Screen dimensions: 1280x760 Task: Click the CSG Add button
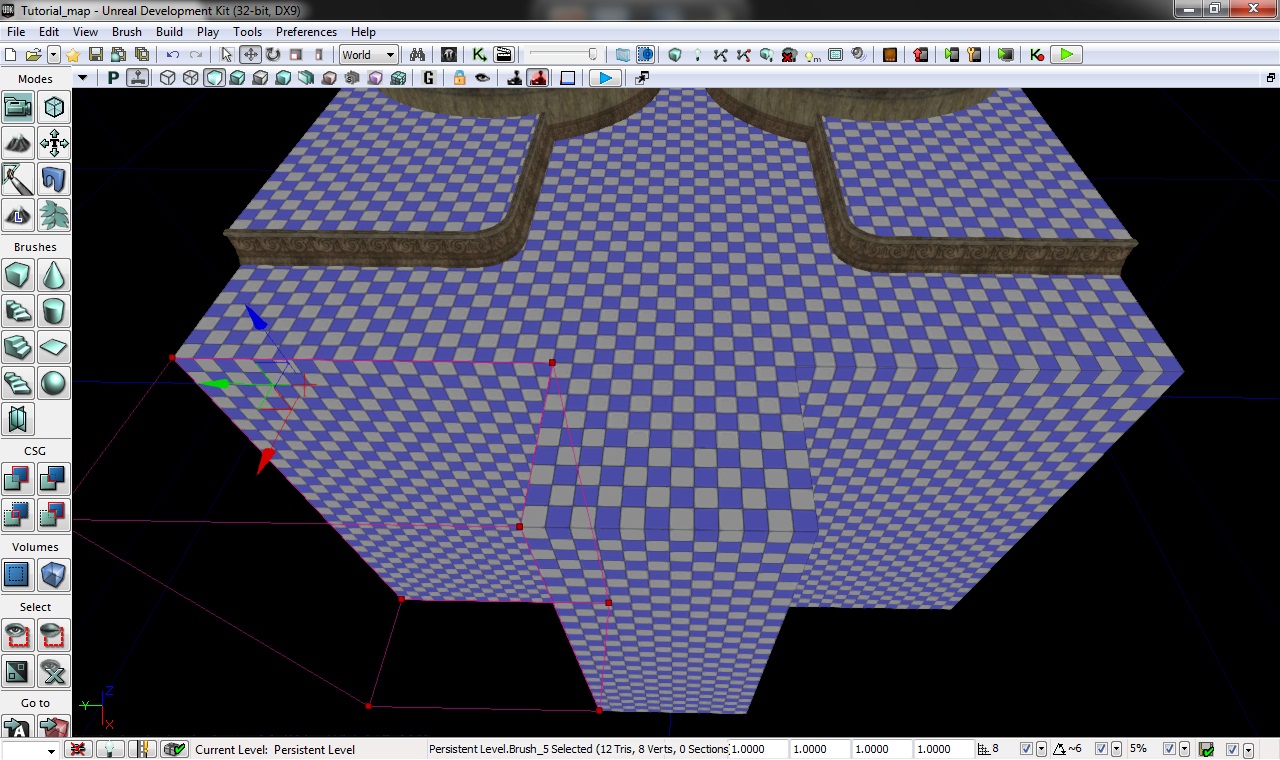click(x=17, y=479)
